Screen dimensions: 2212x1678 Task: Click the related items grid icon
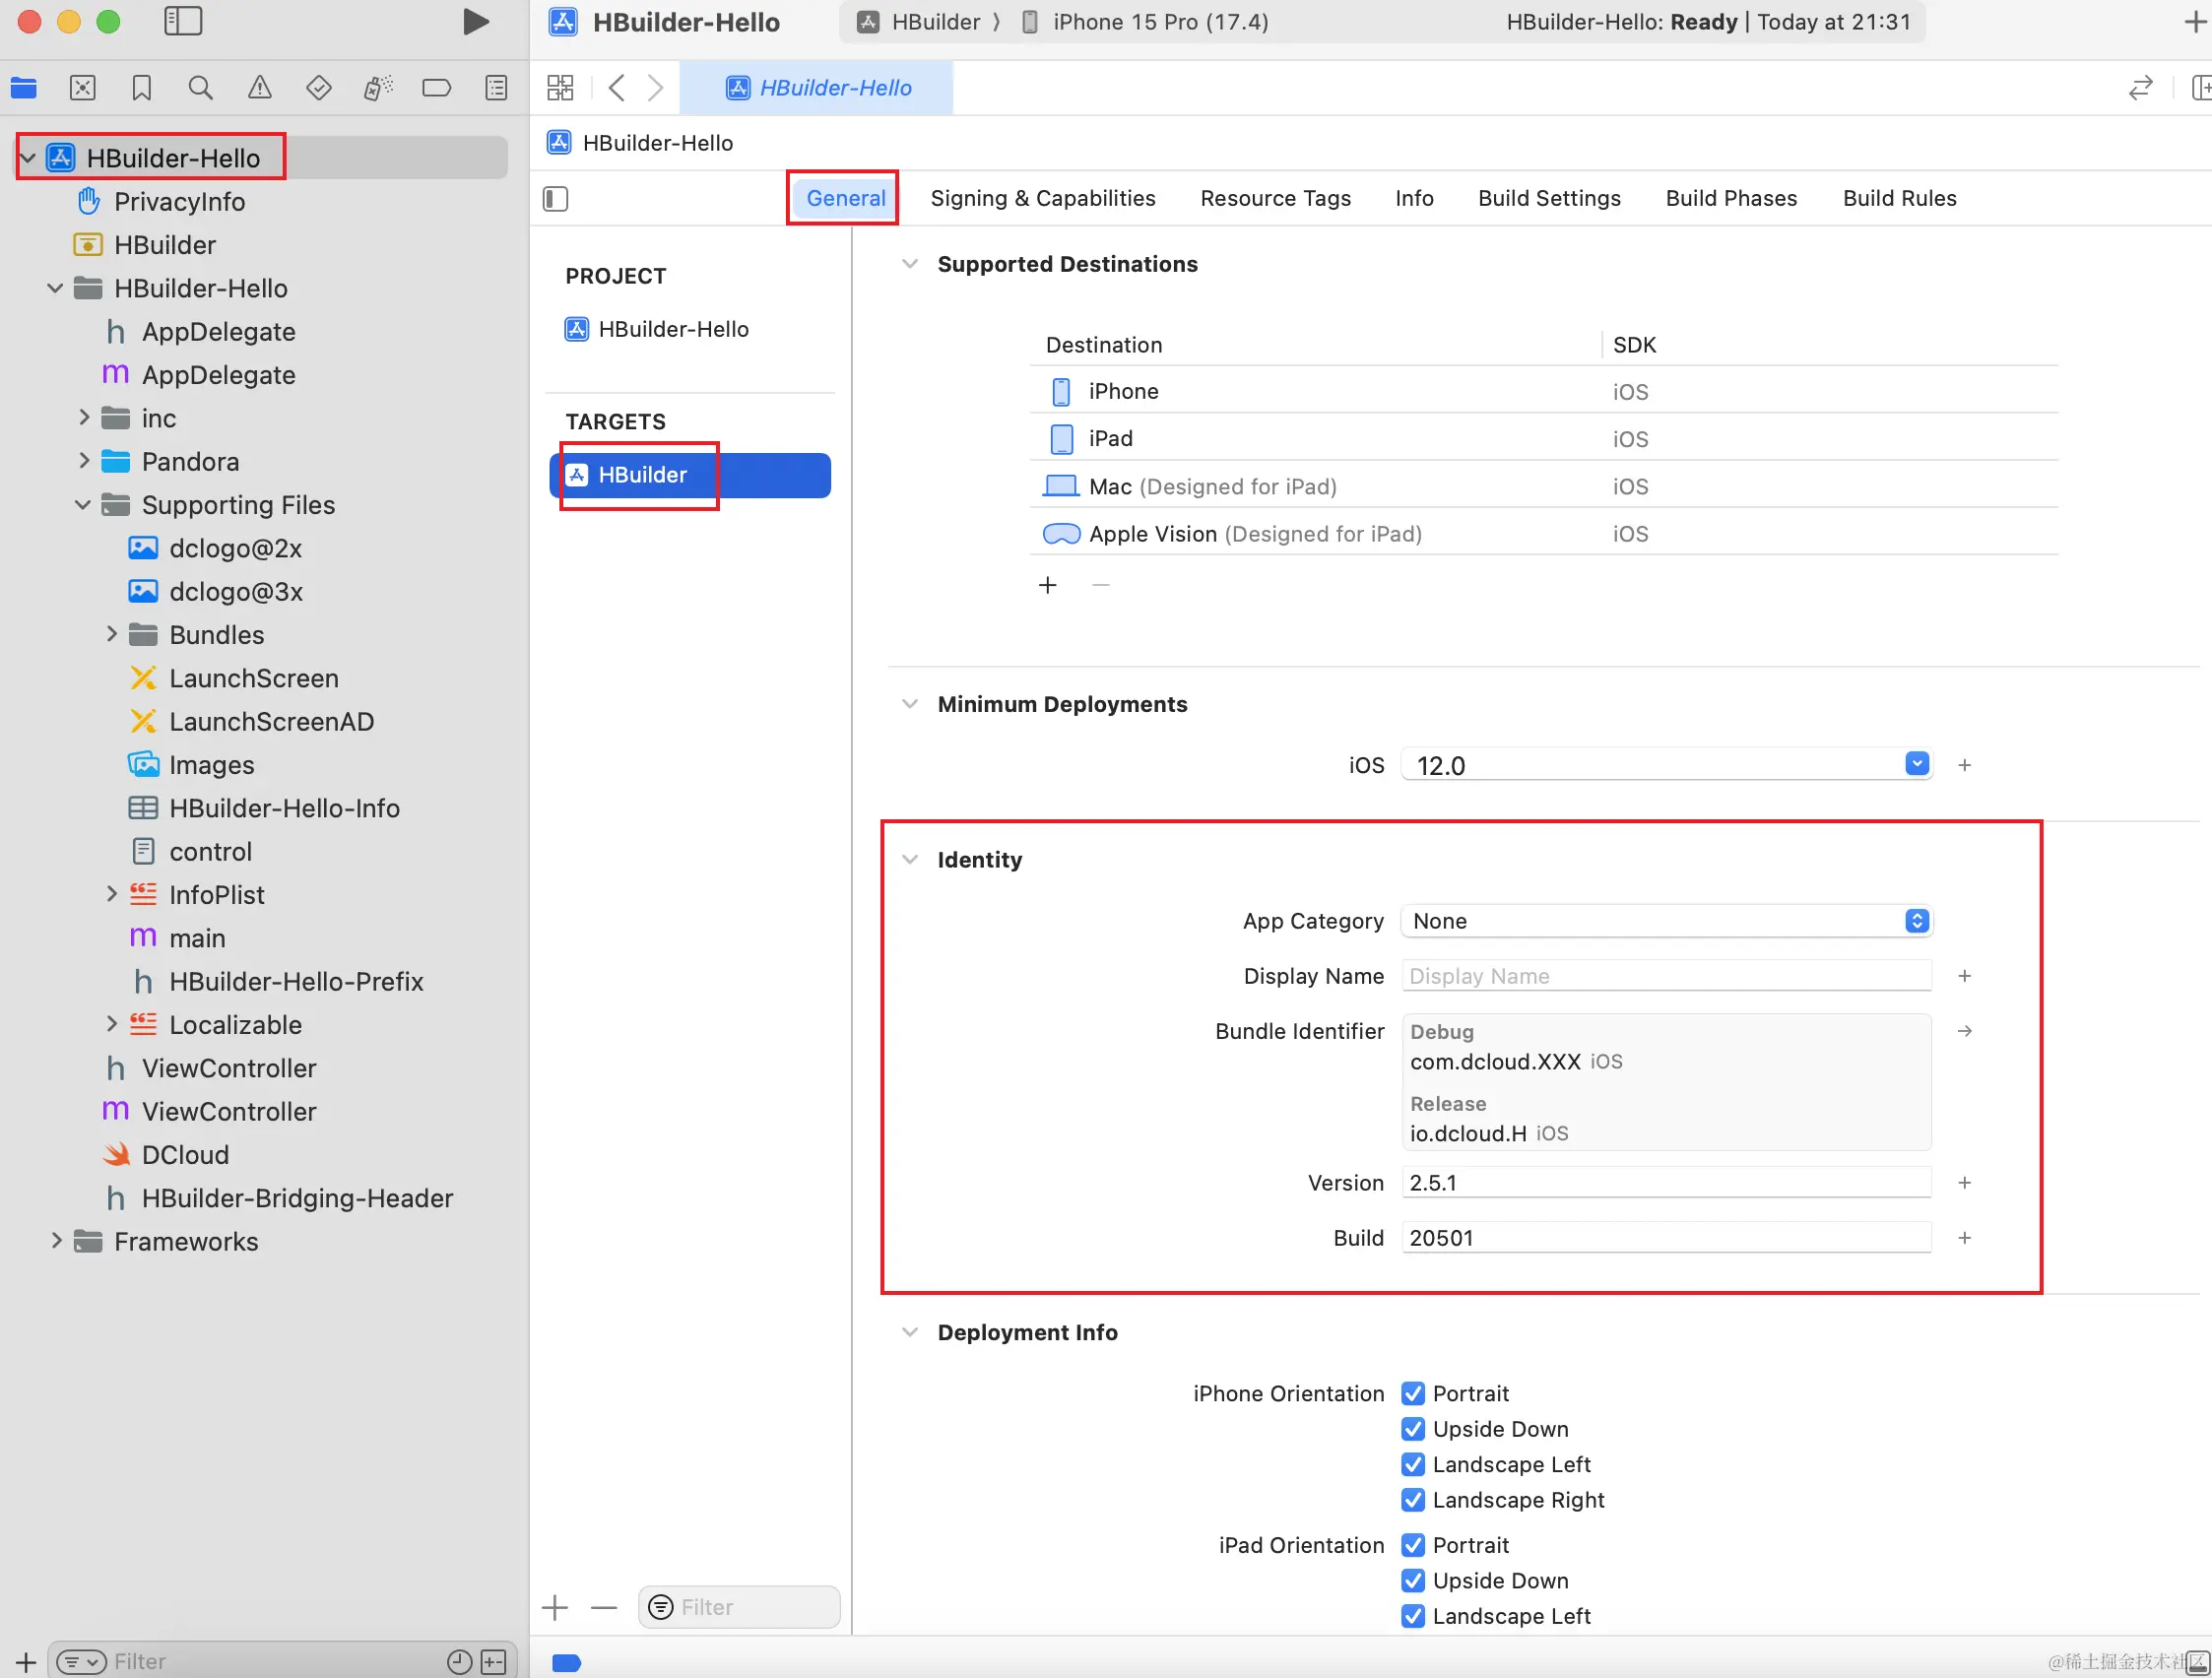click(560, 88)
